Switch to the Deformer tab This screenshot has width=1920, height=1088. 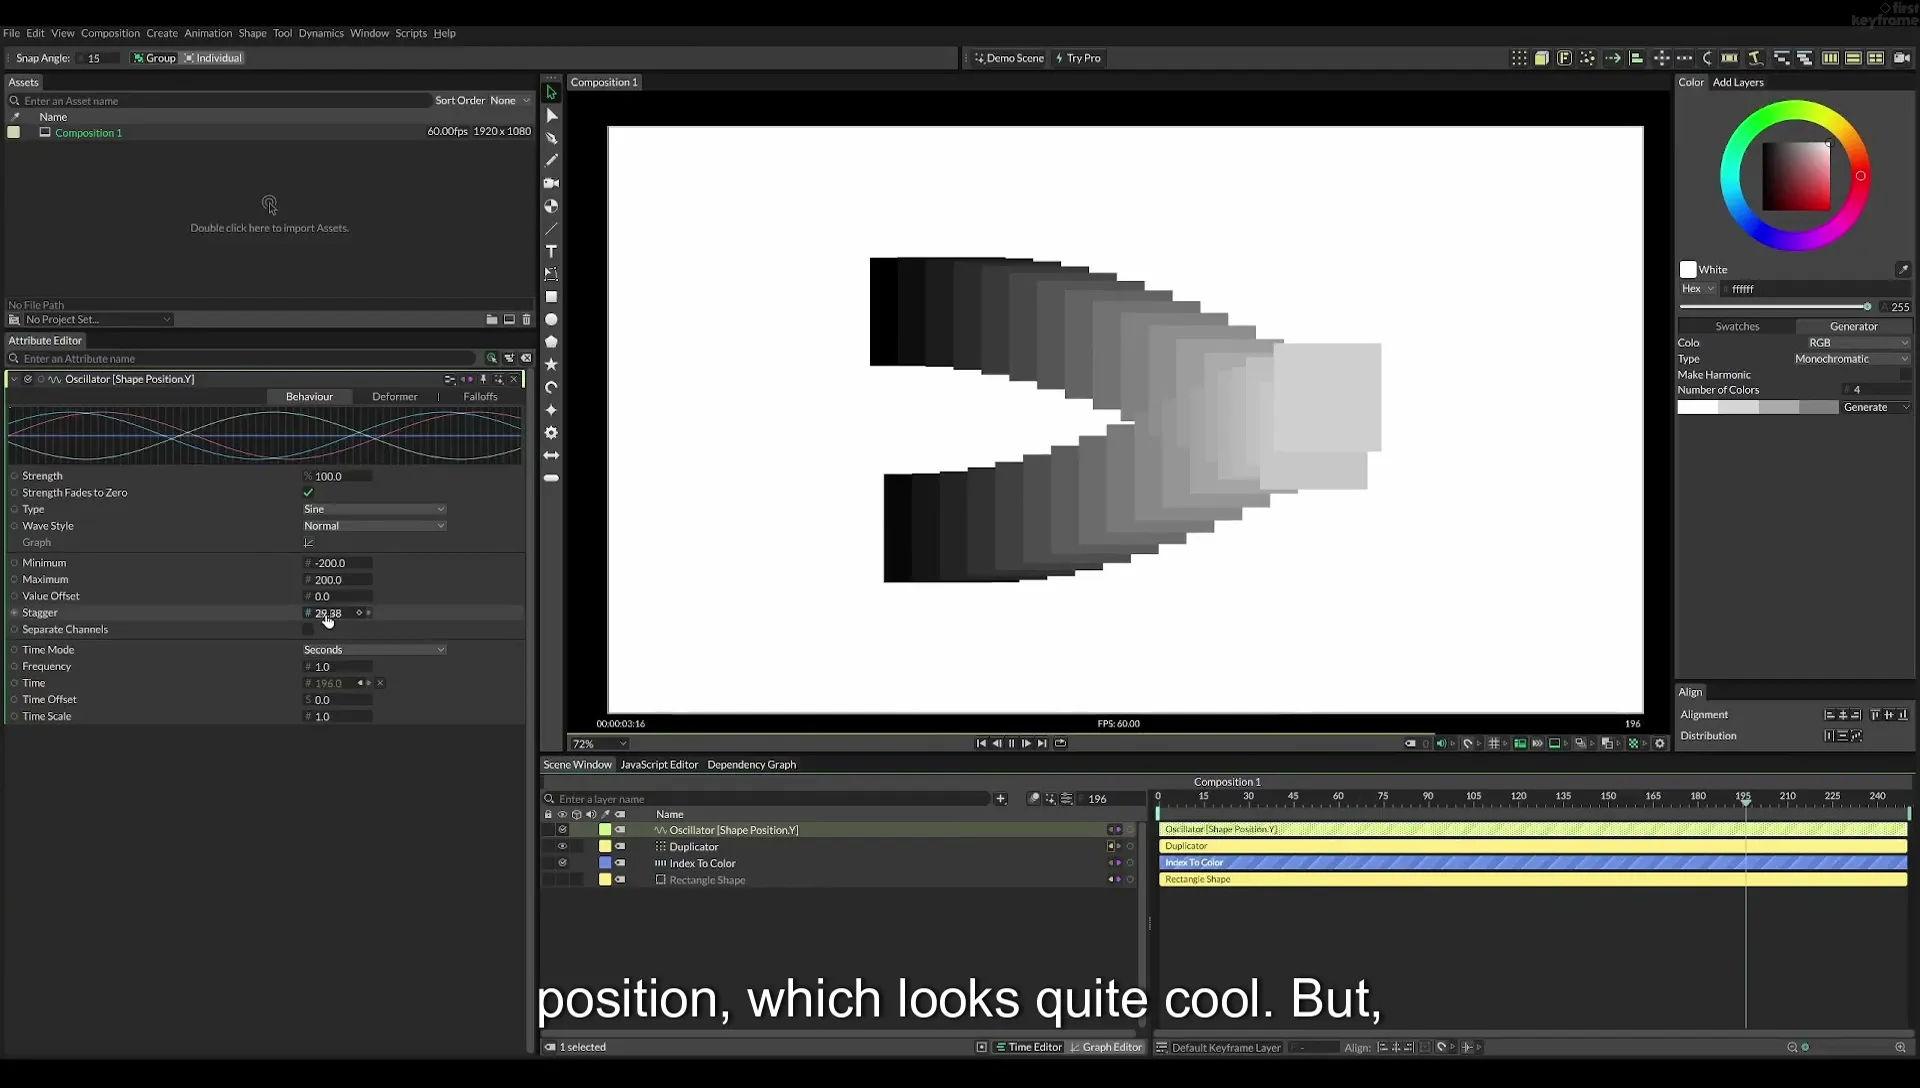click(x=395, y=397)
